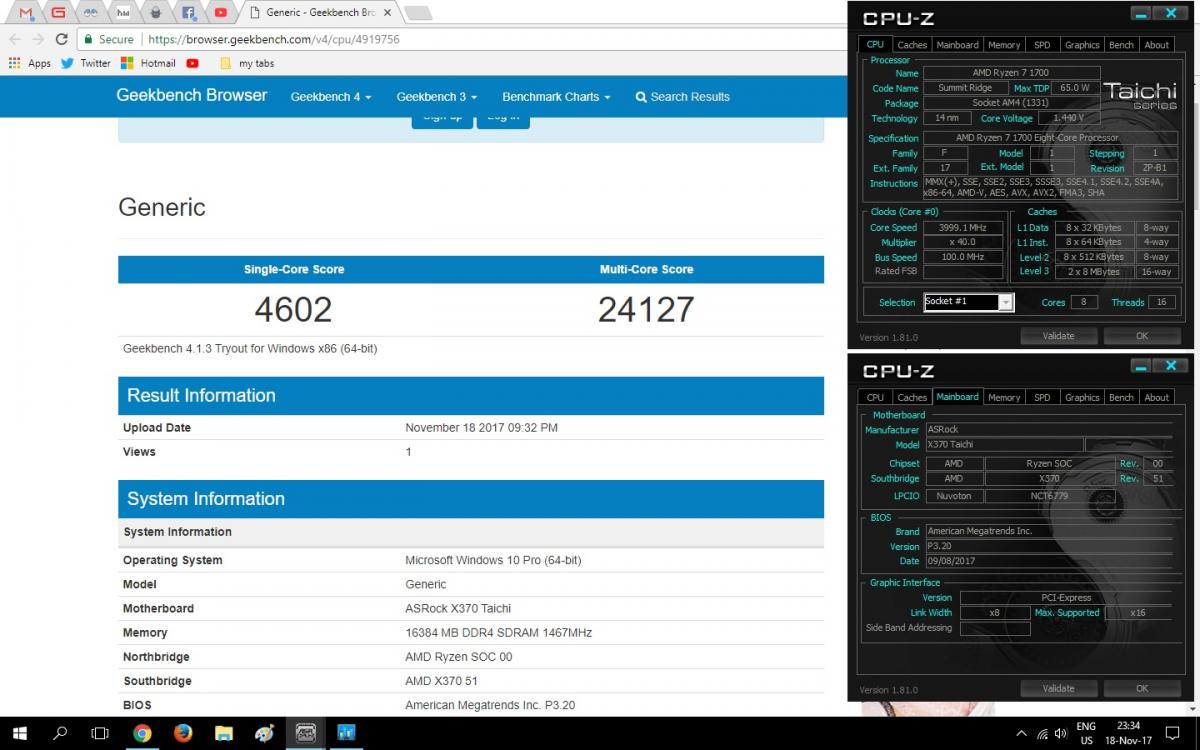Expand the Benchmark Charts dropdown menu
The image size is (1200, 750).
pyautogui.click(x=556, y=97)
